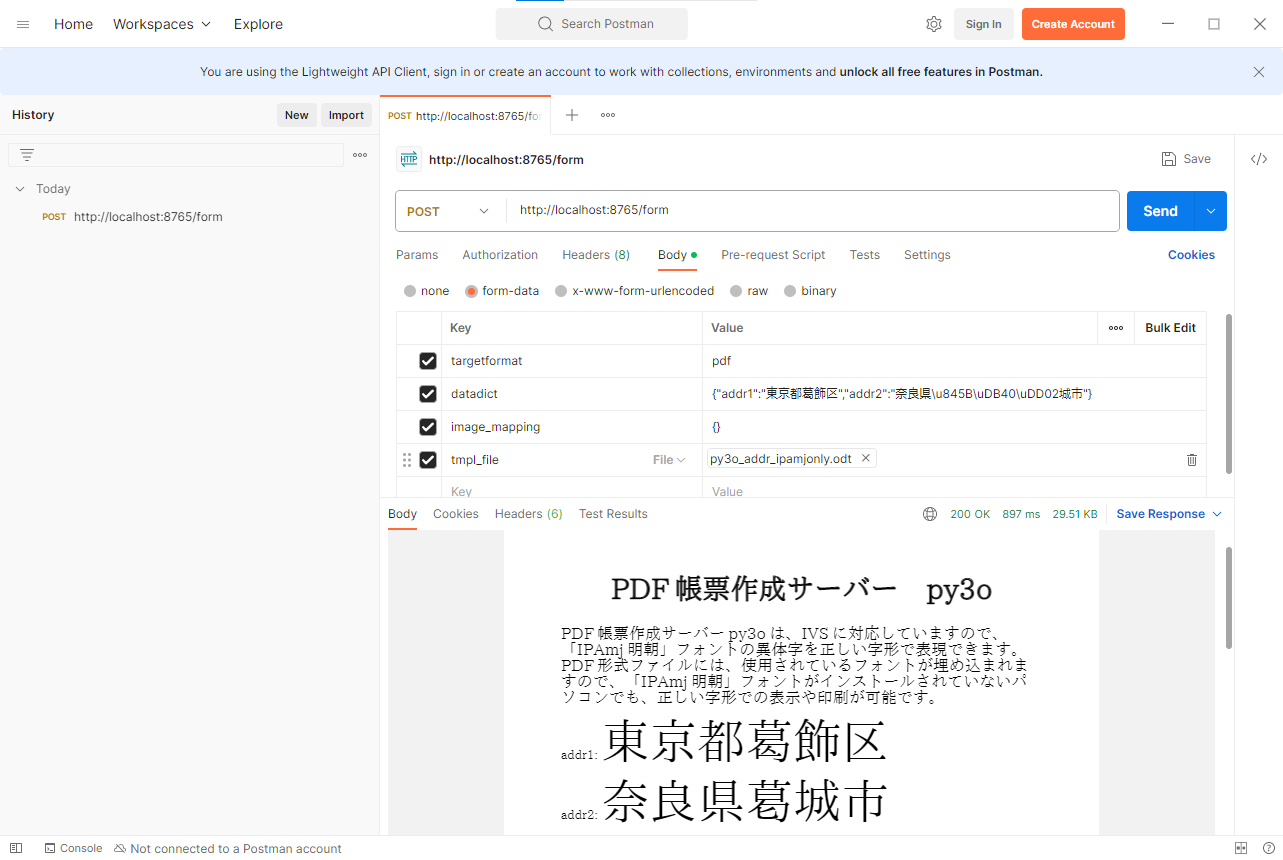The image size is (1283, 860).
Task: Select the binary body type
Action: pyautogui.click(x=790, y=291)
